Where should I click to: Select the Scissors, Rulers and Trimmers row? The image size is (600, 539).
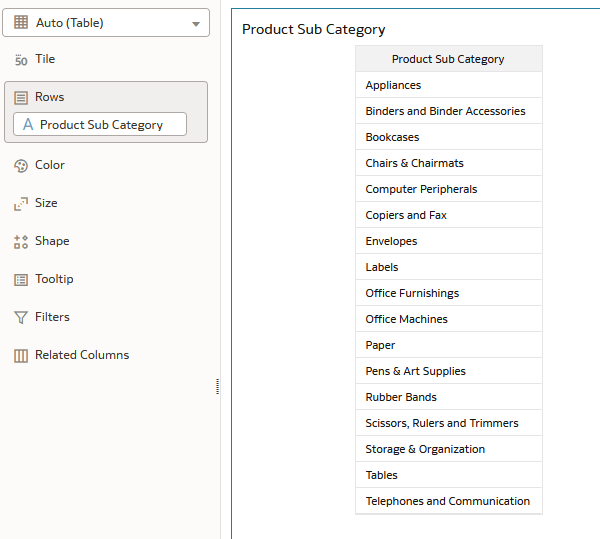tap(449, 423)
